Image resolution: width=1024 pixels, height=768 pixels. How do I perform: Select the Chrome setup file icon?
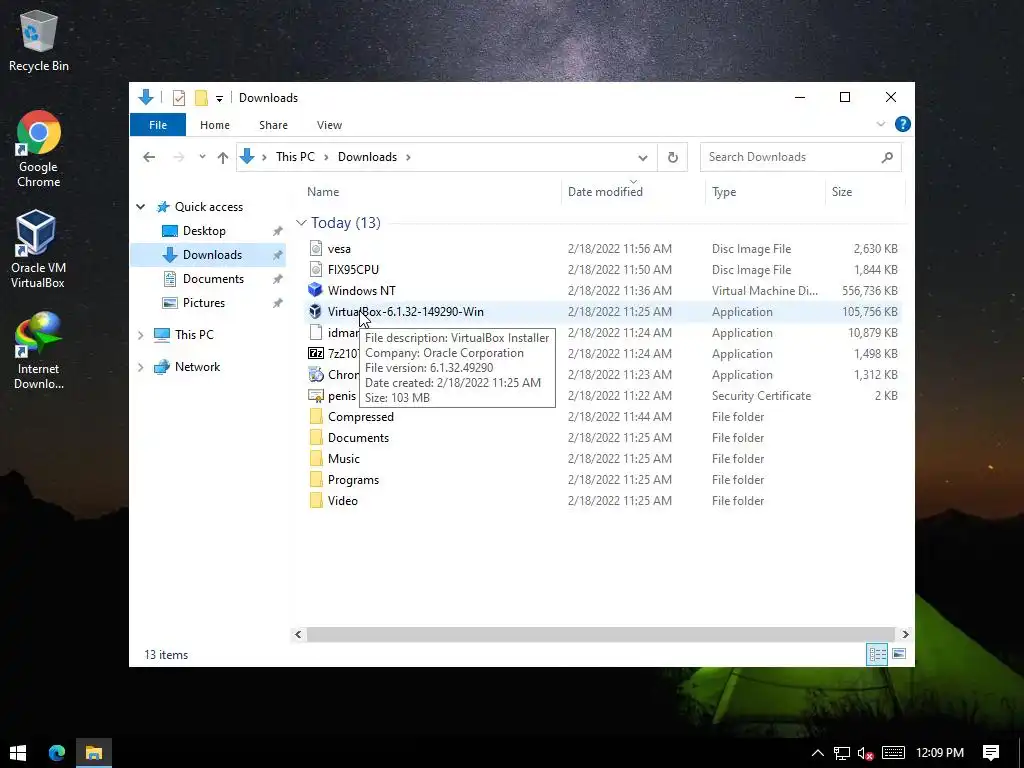pos(315,374)
